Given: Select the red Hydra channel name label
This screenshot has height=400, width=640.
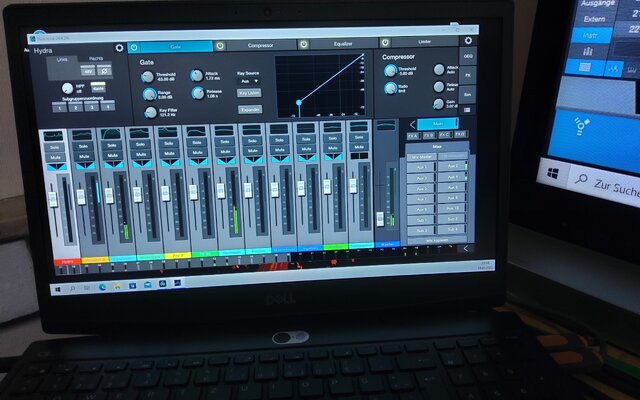Looking at the screenshot, I should point(67,261).
